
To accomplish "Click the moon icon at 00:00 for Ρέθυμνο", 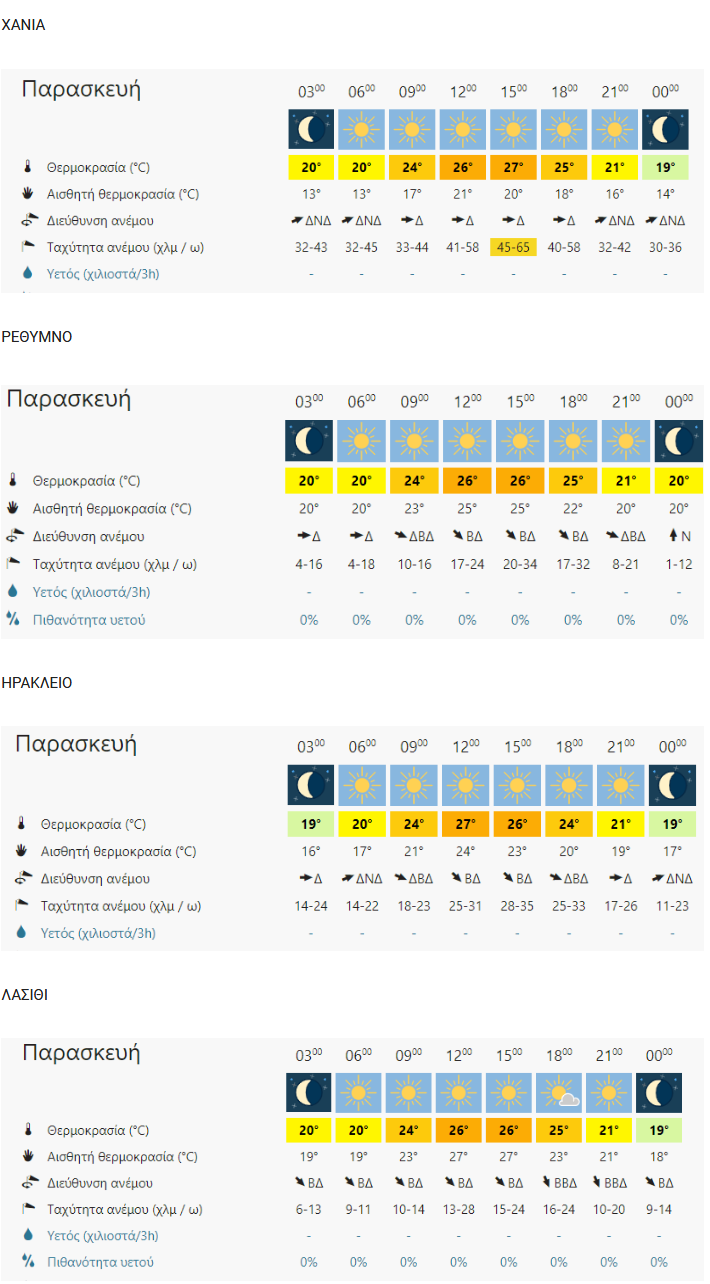I will point(679,441).
